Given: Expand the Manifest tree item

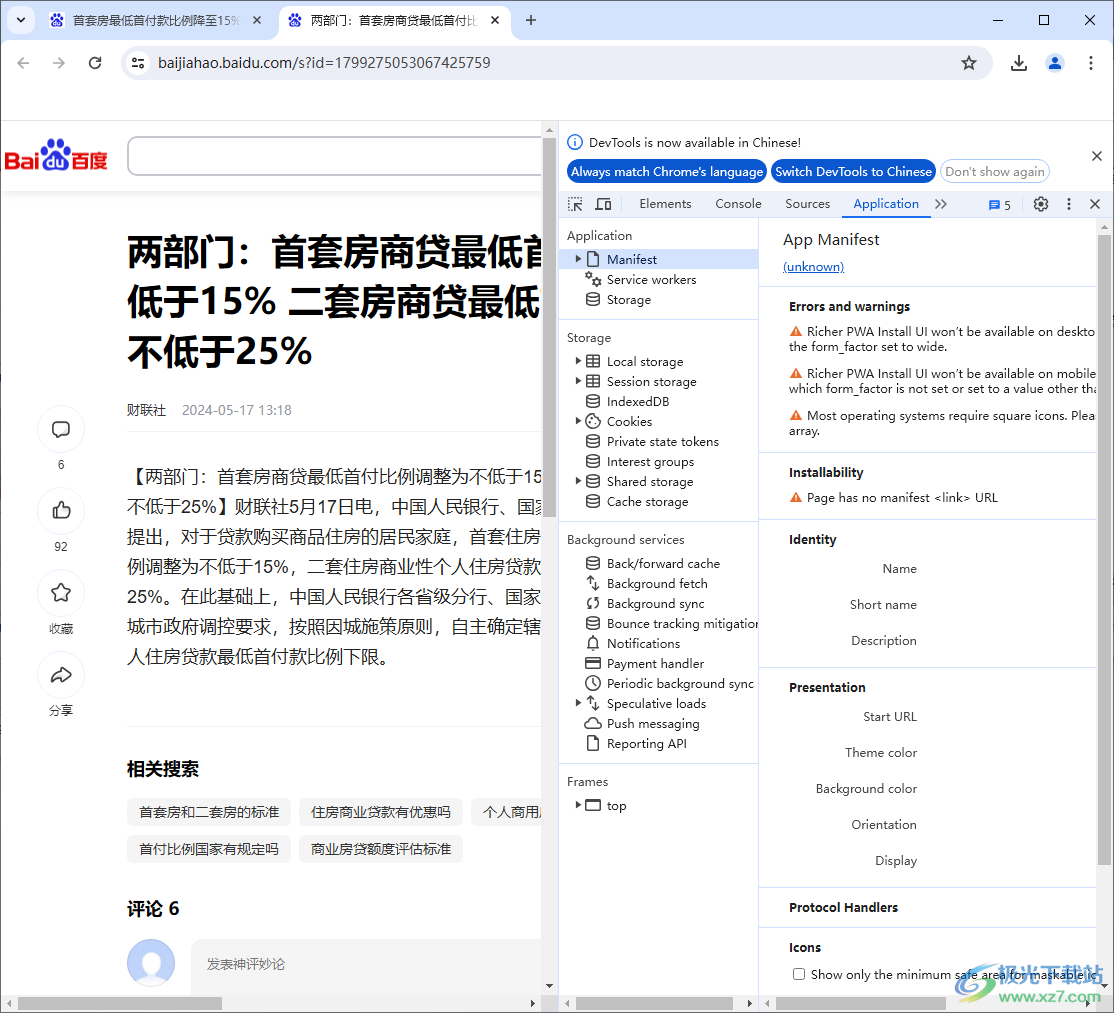Looking at the screenshot, I should (578, 259).
